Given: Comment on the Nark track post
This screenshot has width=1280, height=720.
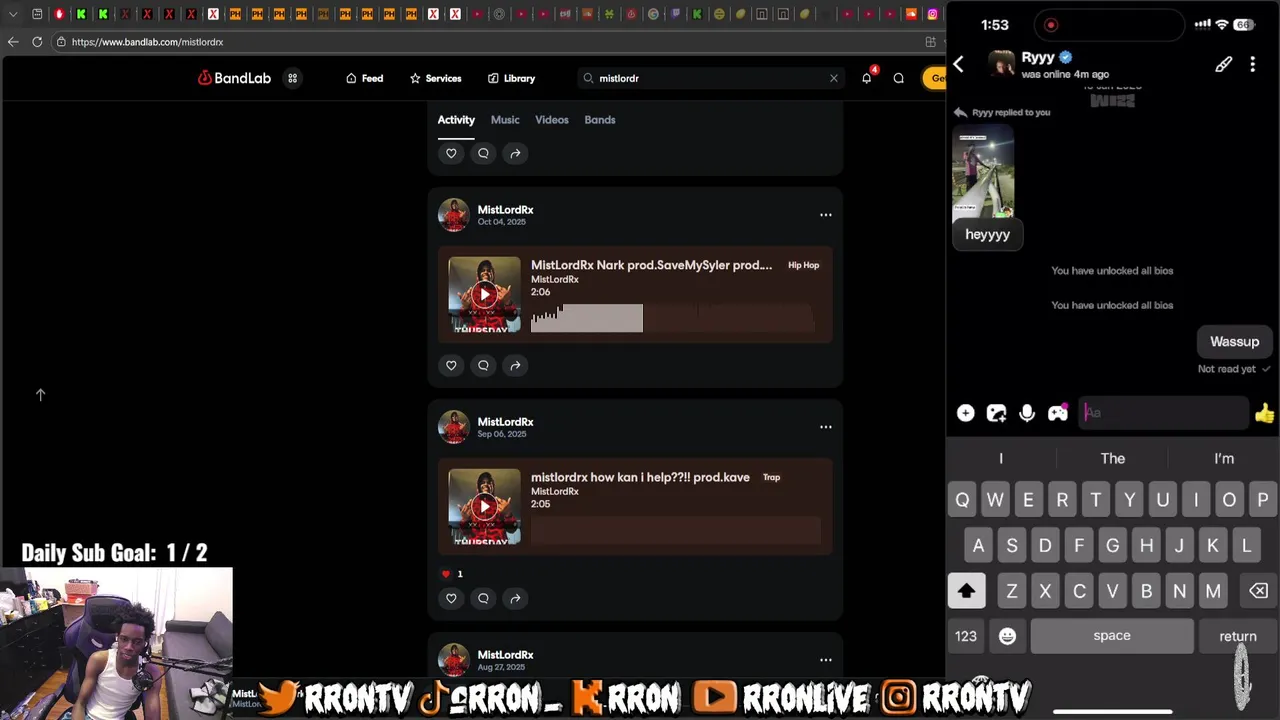Looking at the screenshot, I should pos(483,365).
